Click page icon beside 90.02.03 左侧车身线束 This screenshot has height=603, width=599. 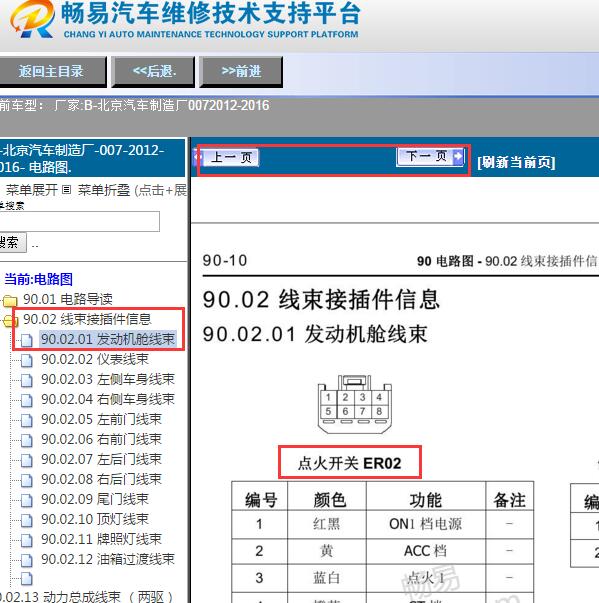(27, 380)
